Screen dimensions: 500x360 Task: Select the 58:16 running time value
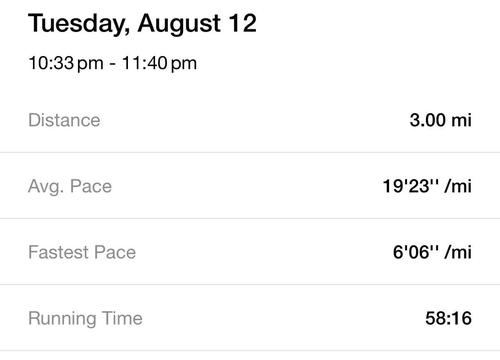[x=448, y=318]
